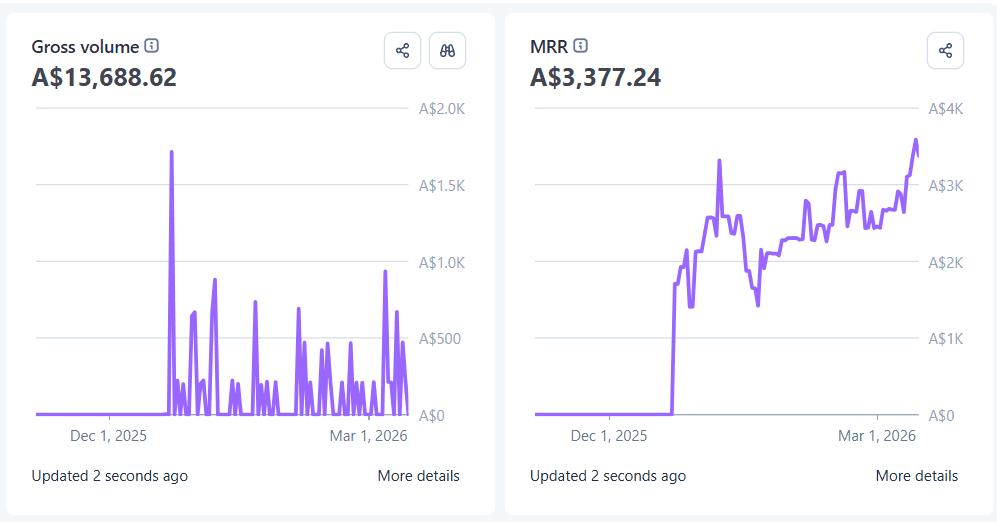Click the A$1K axis label on MRR chart
Viewport: 997px width, 522px height.
946,339
